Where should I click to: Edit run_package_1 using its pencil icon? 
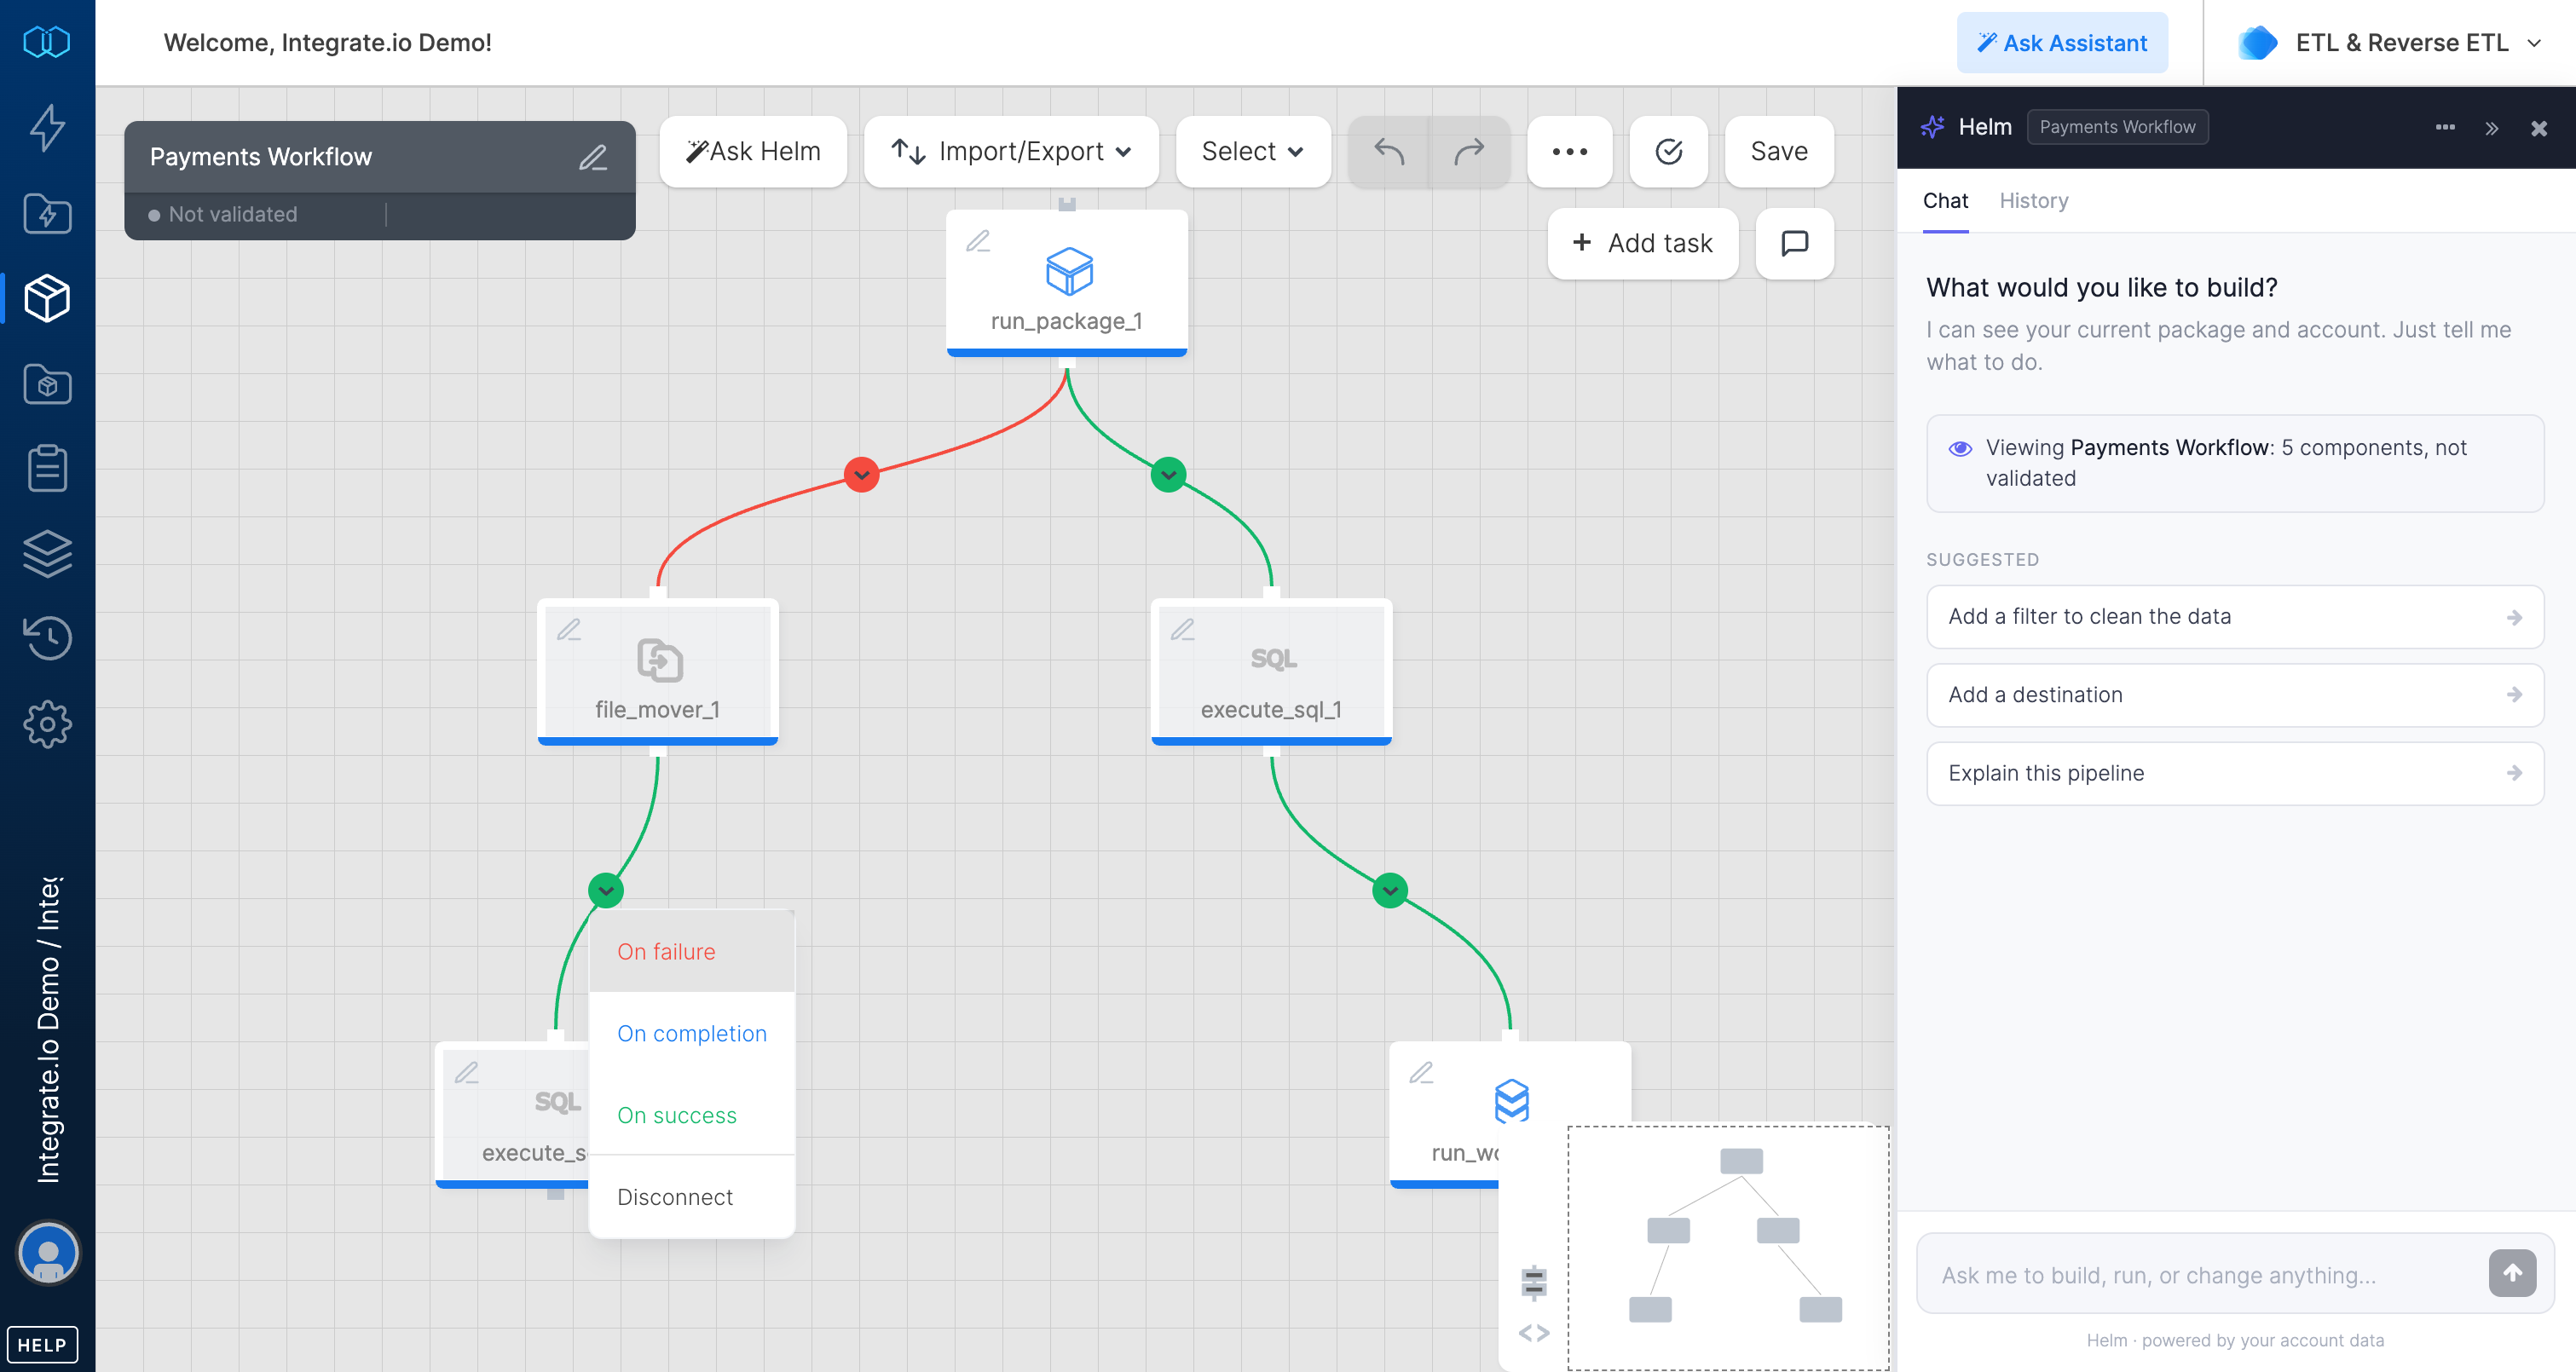click(x=978, y=241)
